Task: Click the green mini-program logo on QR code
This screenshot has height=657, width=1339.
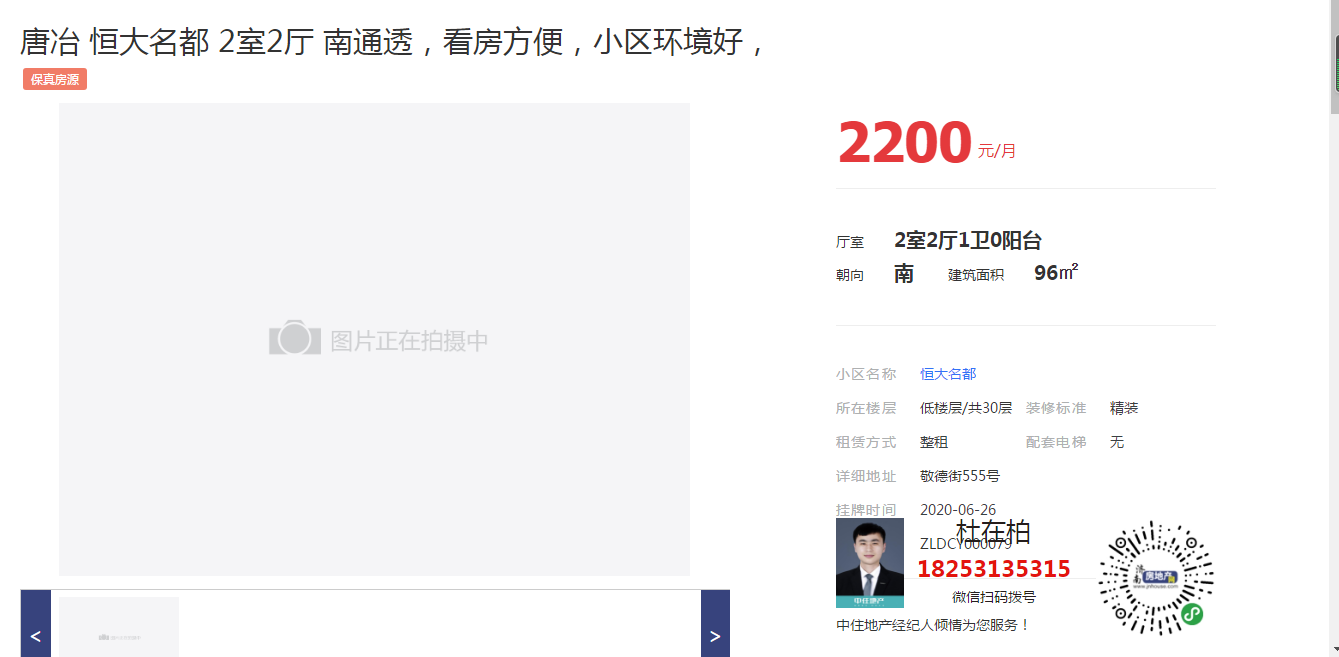Action: (x=1191, y=614)
